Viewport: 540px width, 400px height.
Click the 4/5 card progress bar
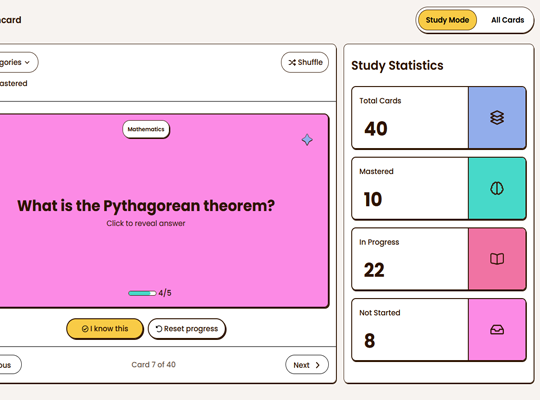142,293
